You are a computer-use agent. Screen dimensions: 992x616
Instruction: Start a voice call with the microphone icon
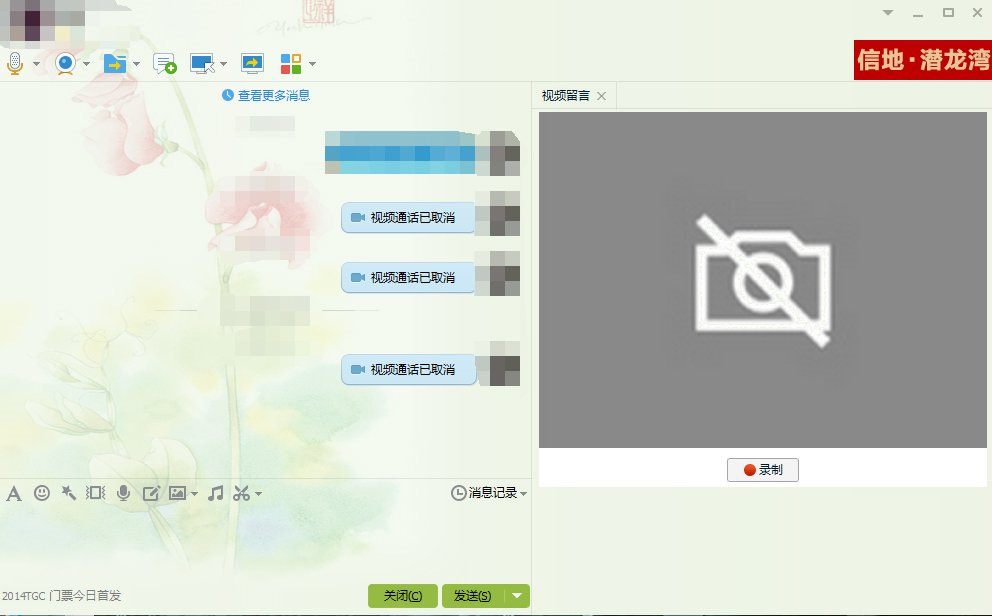pyautogui.click(x=15, y=63)
